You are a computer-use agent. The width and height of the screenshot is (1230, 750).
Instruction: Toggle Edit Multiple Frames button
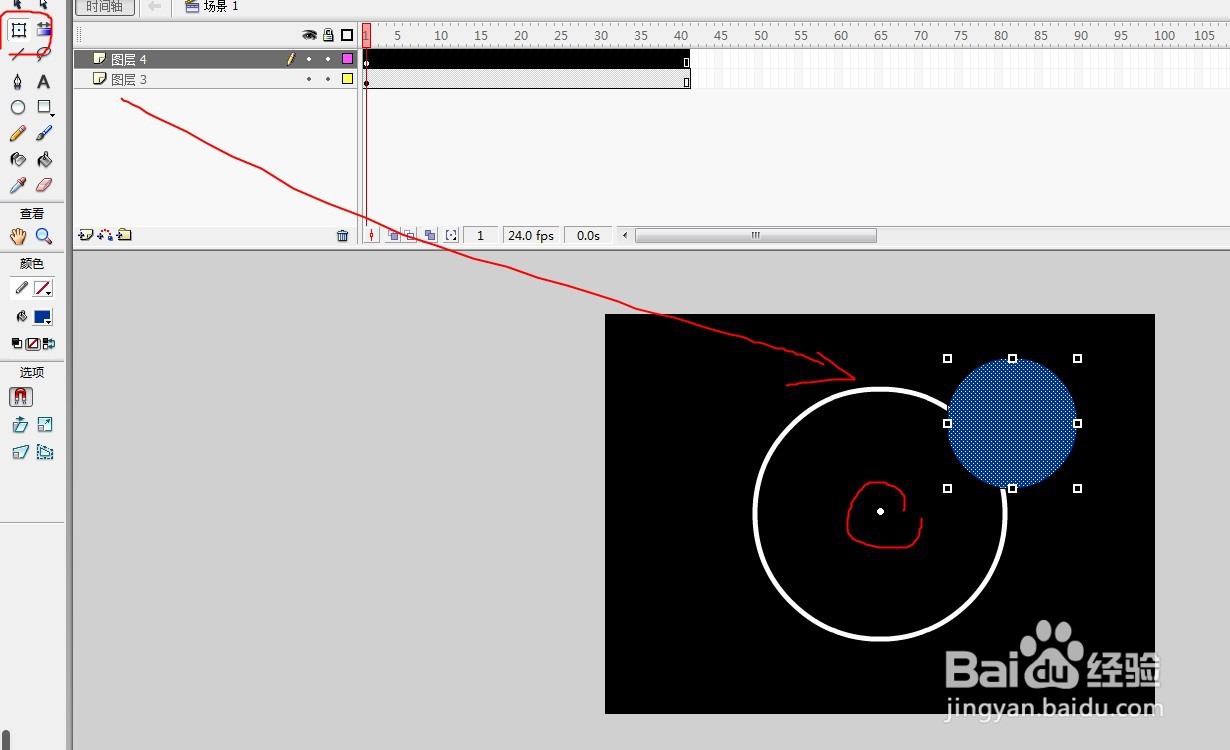(430, 235)
